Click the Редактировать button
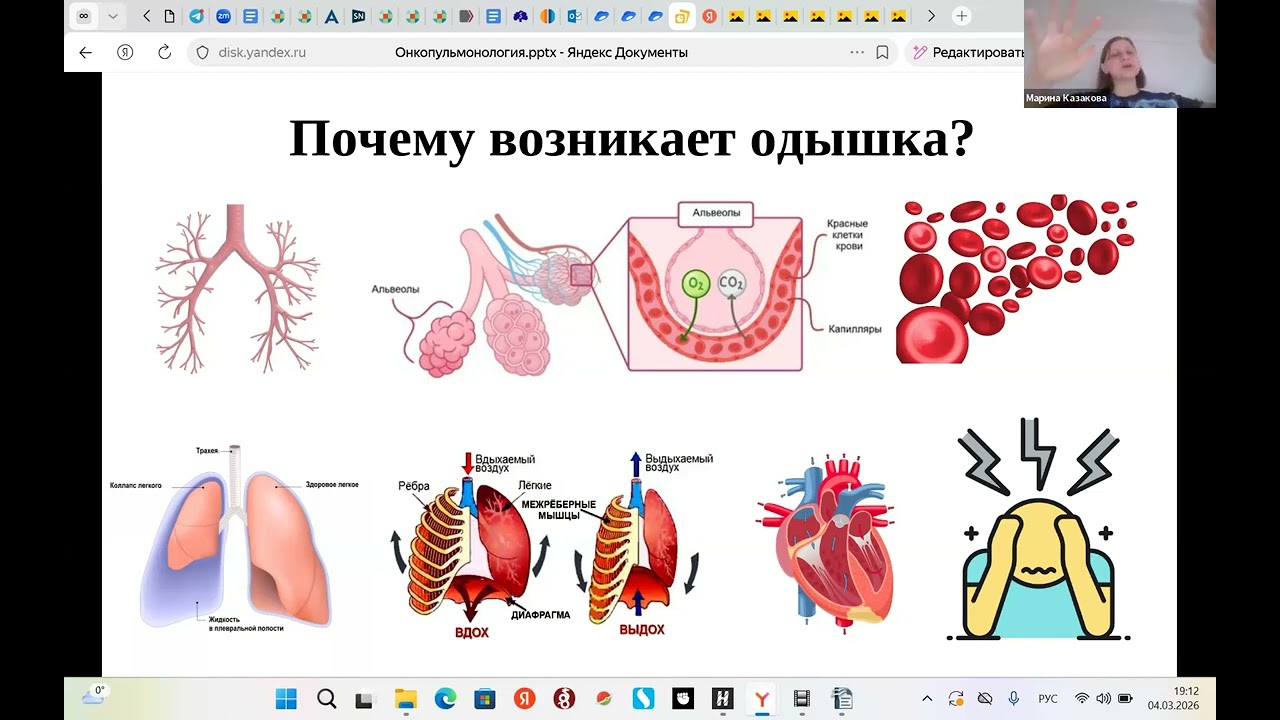The image size is (1280, 720). (x=968, y=53)
